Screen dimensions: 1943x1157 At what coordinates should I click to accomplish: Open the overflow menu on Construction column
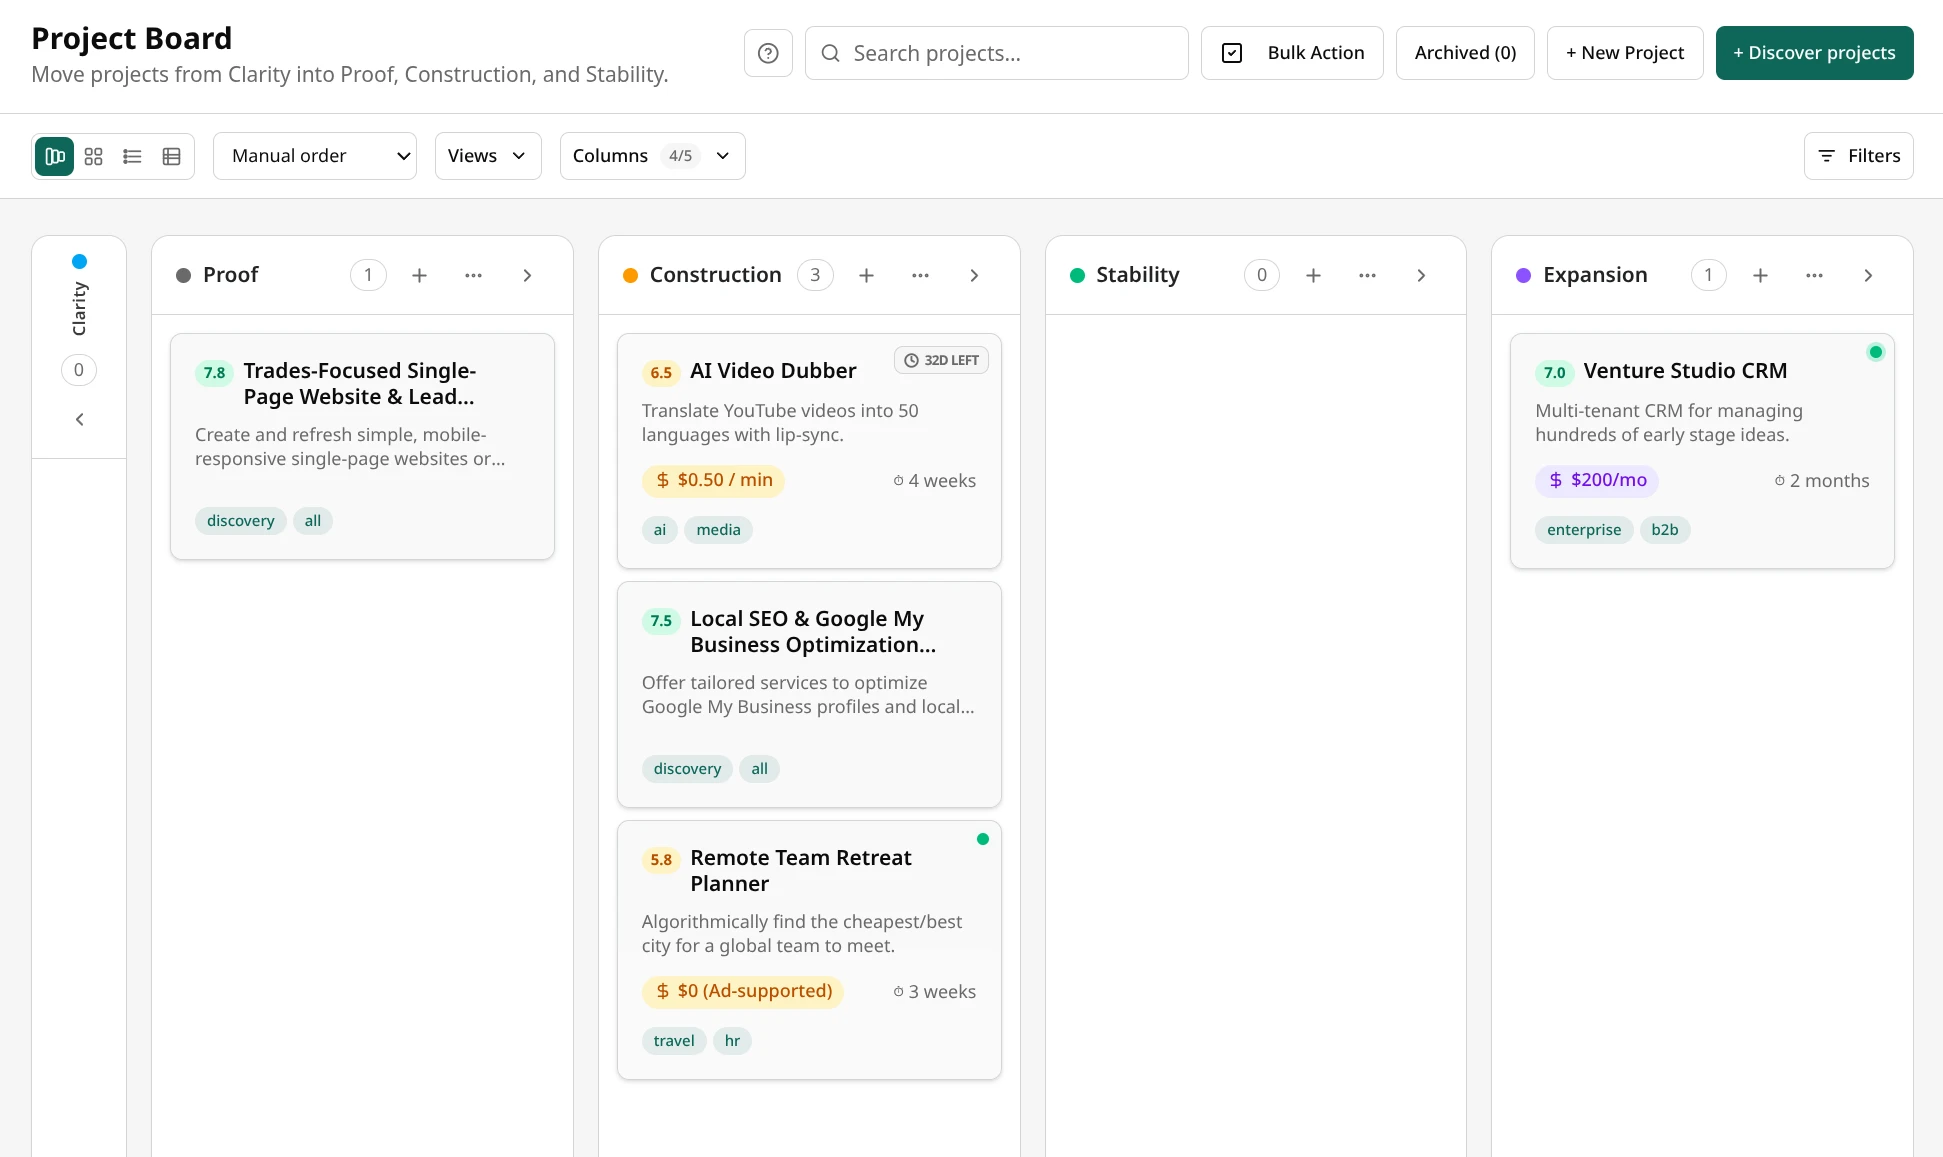[920, 275]
